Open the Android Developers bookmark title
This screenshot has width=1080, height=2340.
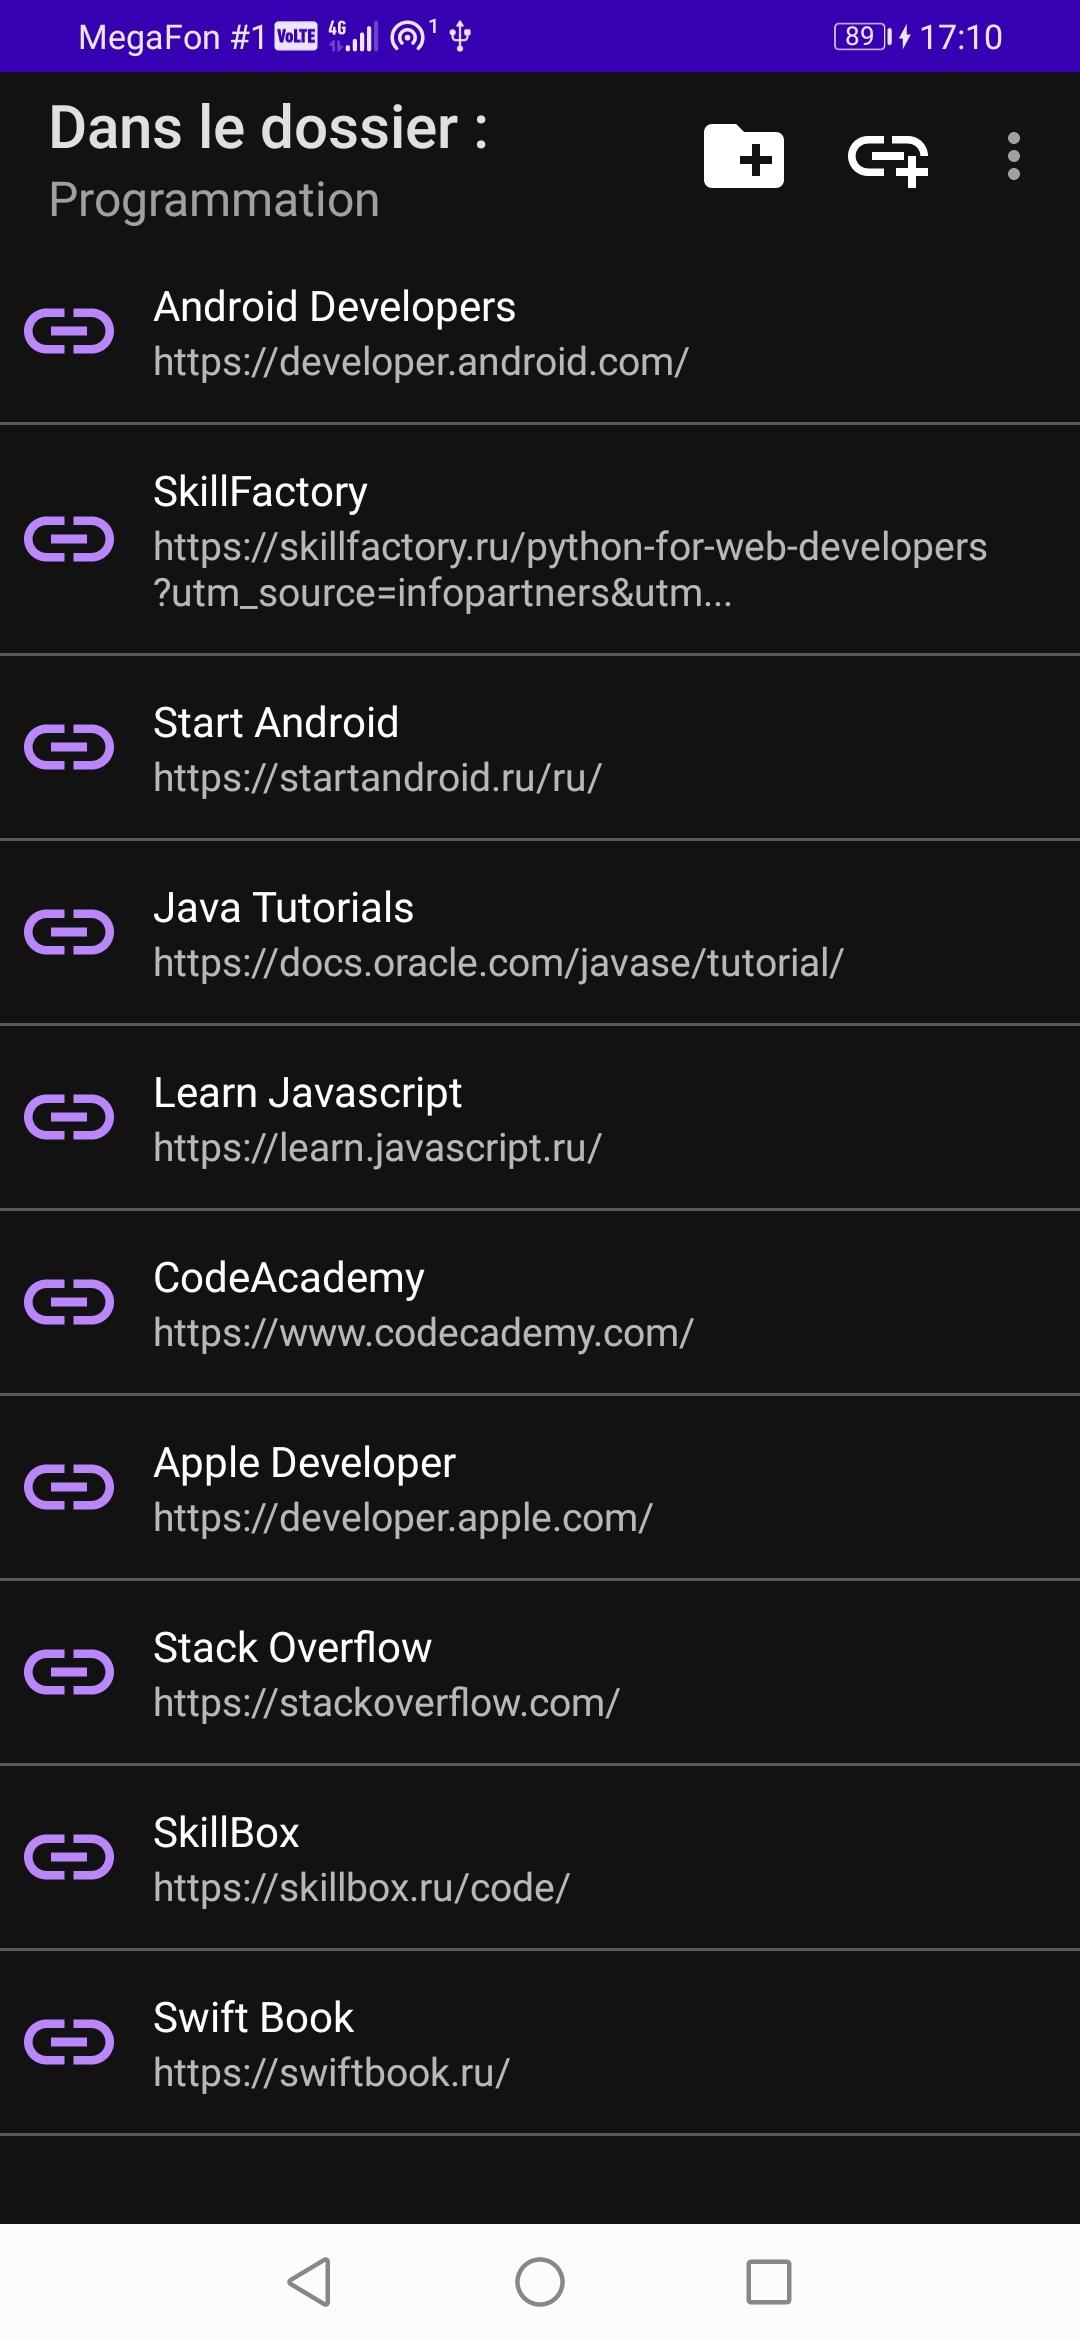[334, 307]
